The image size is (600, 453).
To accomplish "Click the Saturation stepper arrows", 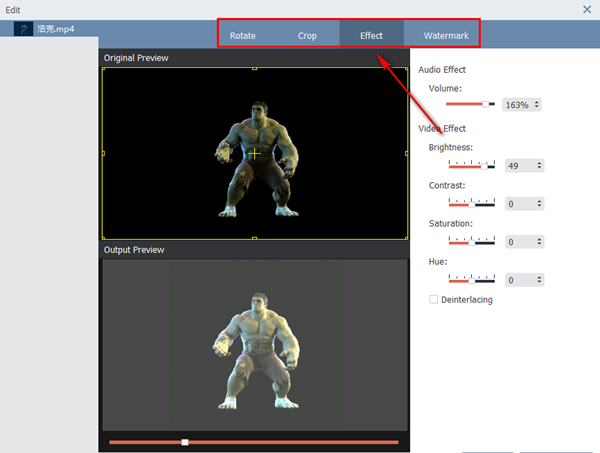I will pos(539,241).
